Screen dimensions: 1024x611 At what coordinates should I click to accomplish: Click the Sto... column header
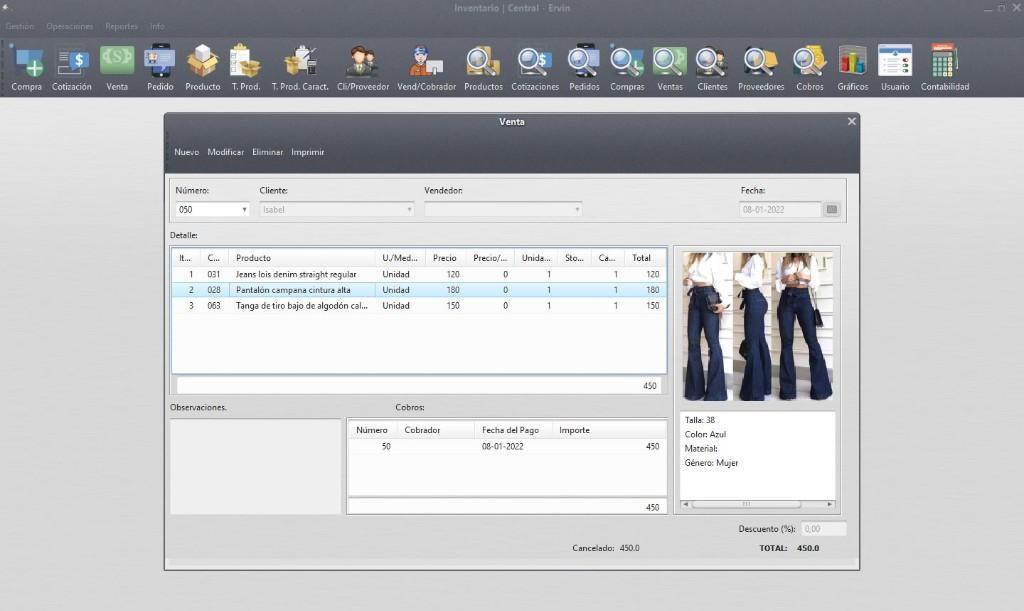(x=575, y=258)
